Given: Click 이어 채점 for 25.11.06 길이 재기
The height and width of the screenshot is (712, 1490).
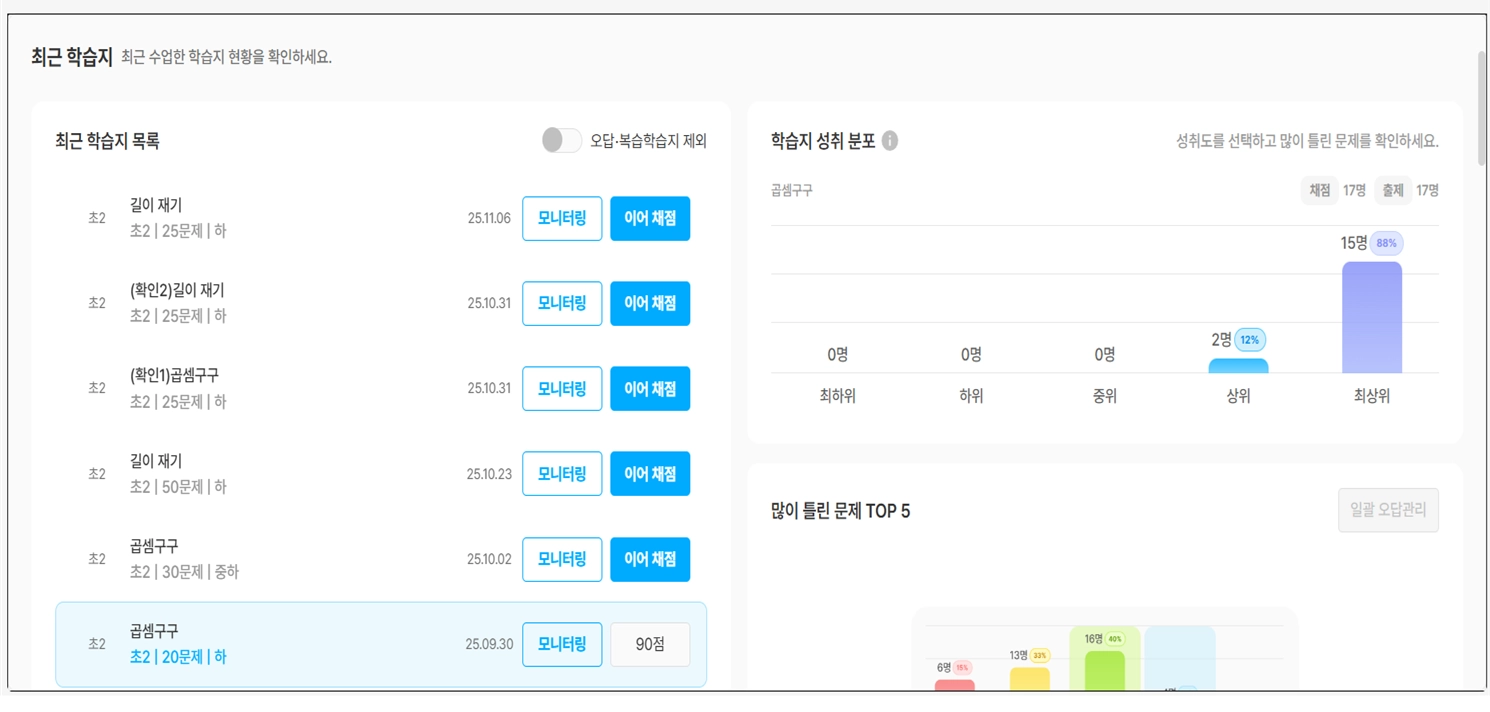Looking at the screenshot, I should pyautogui.click(x=650, y=219).
